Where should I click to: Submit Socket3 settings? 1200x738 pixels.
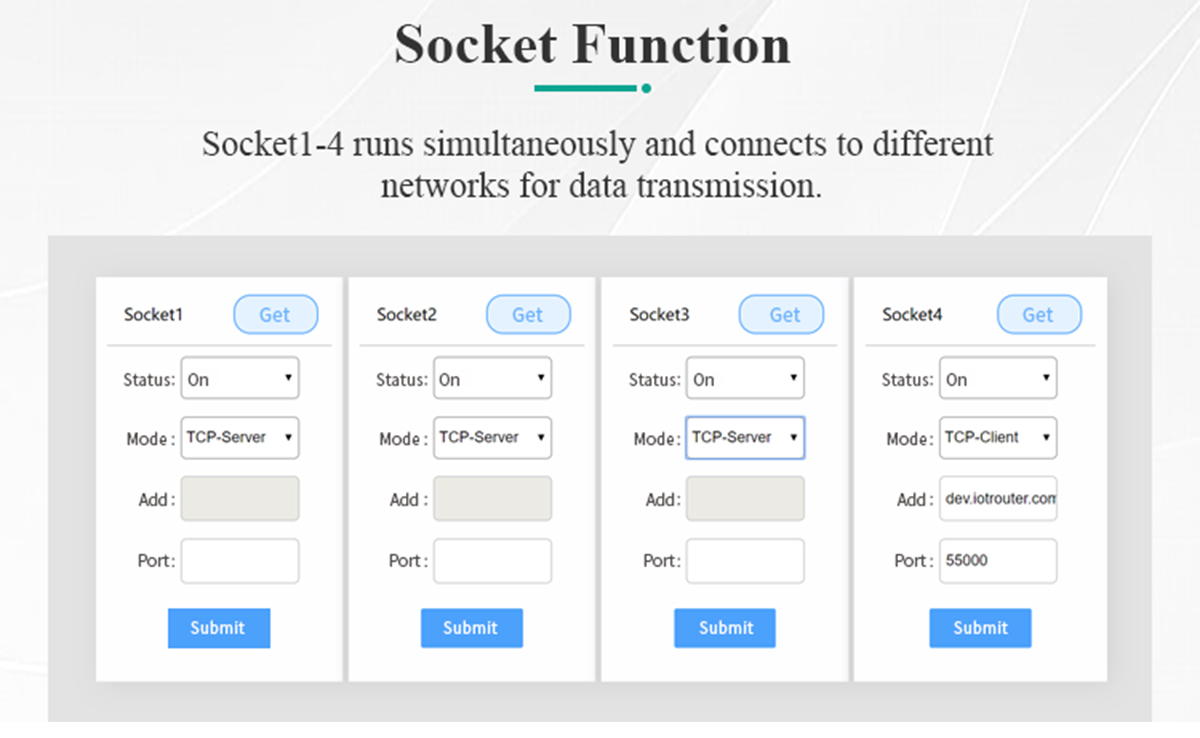[x=725, y=628]
